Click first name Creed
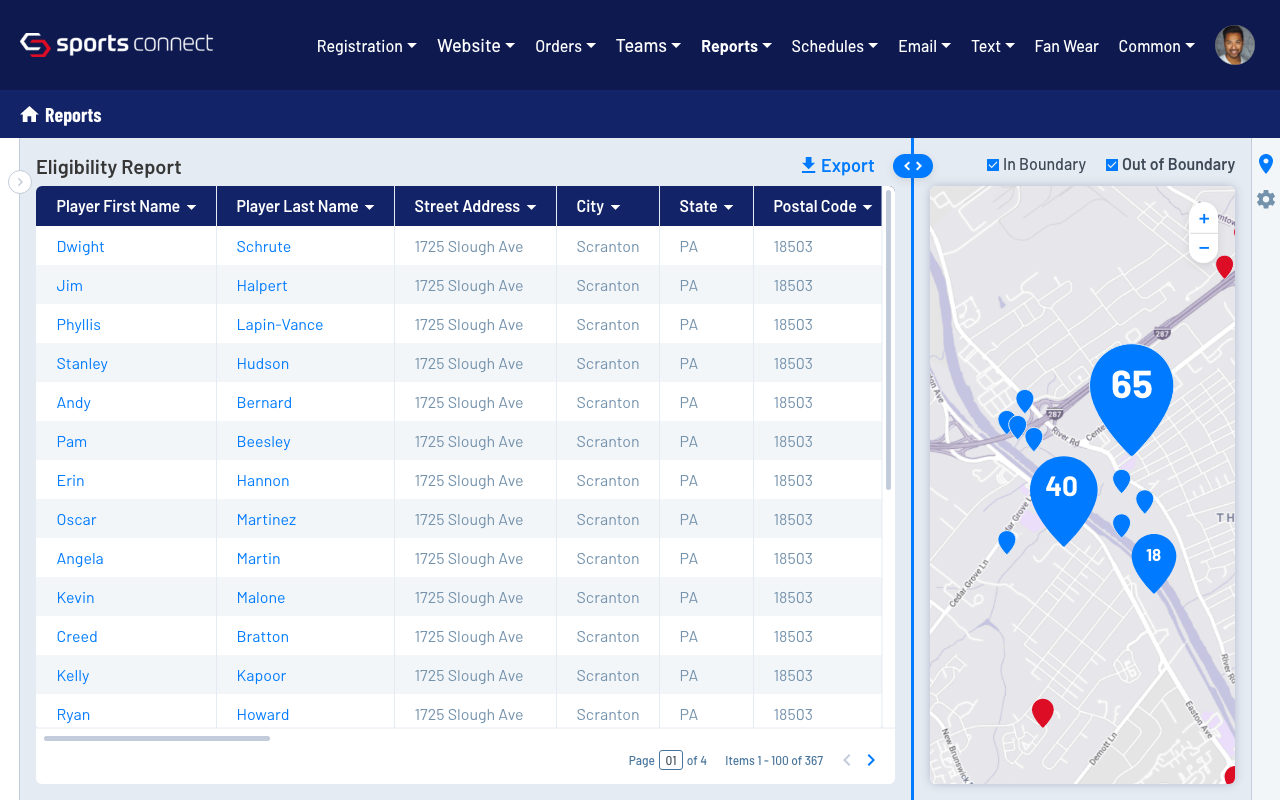 77,637
